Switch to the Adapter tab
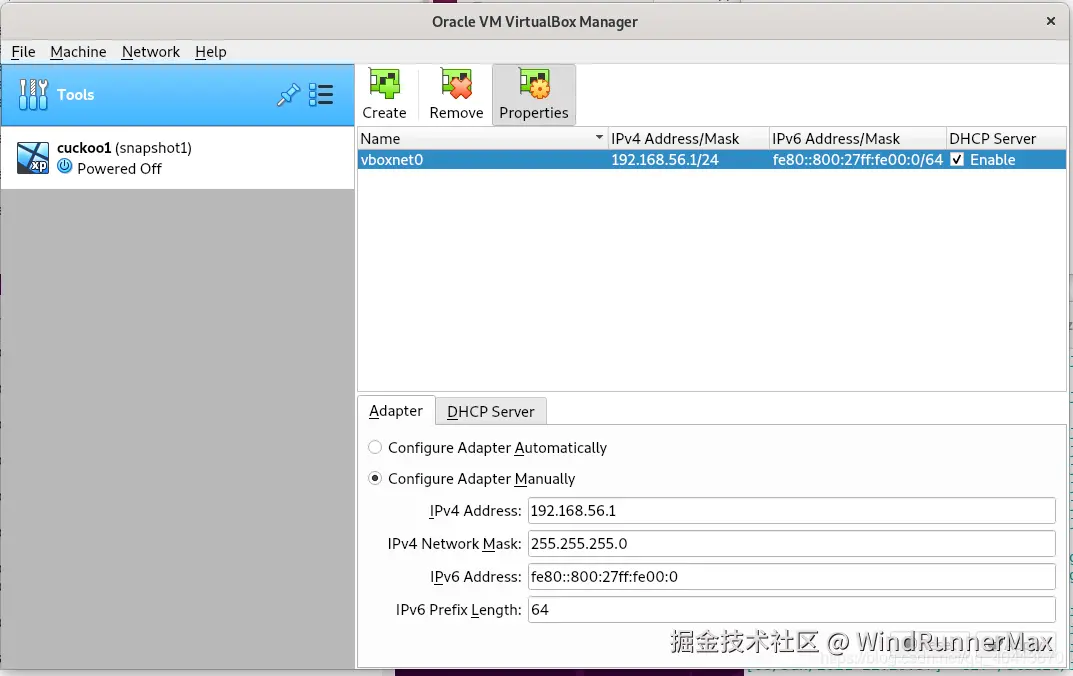1073x676 pixels. point(396,411)
